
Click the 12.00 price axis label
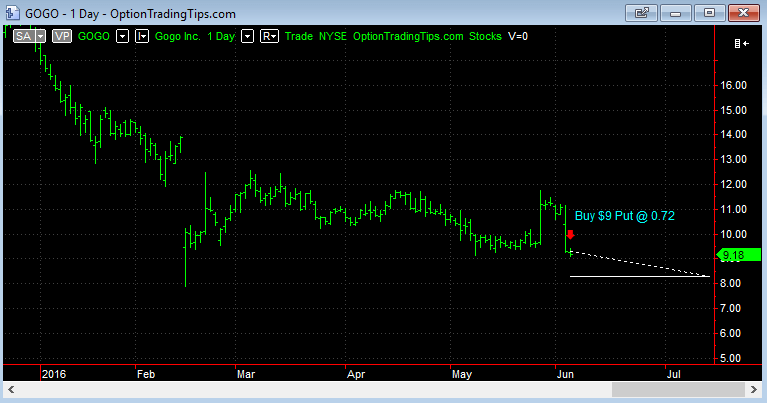733,184
